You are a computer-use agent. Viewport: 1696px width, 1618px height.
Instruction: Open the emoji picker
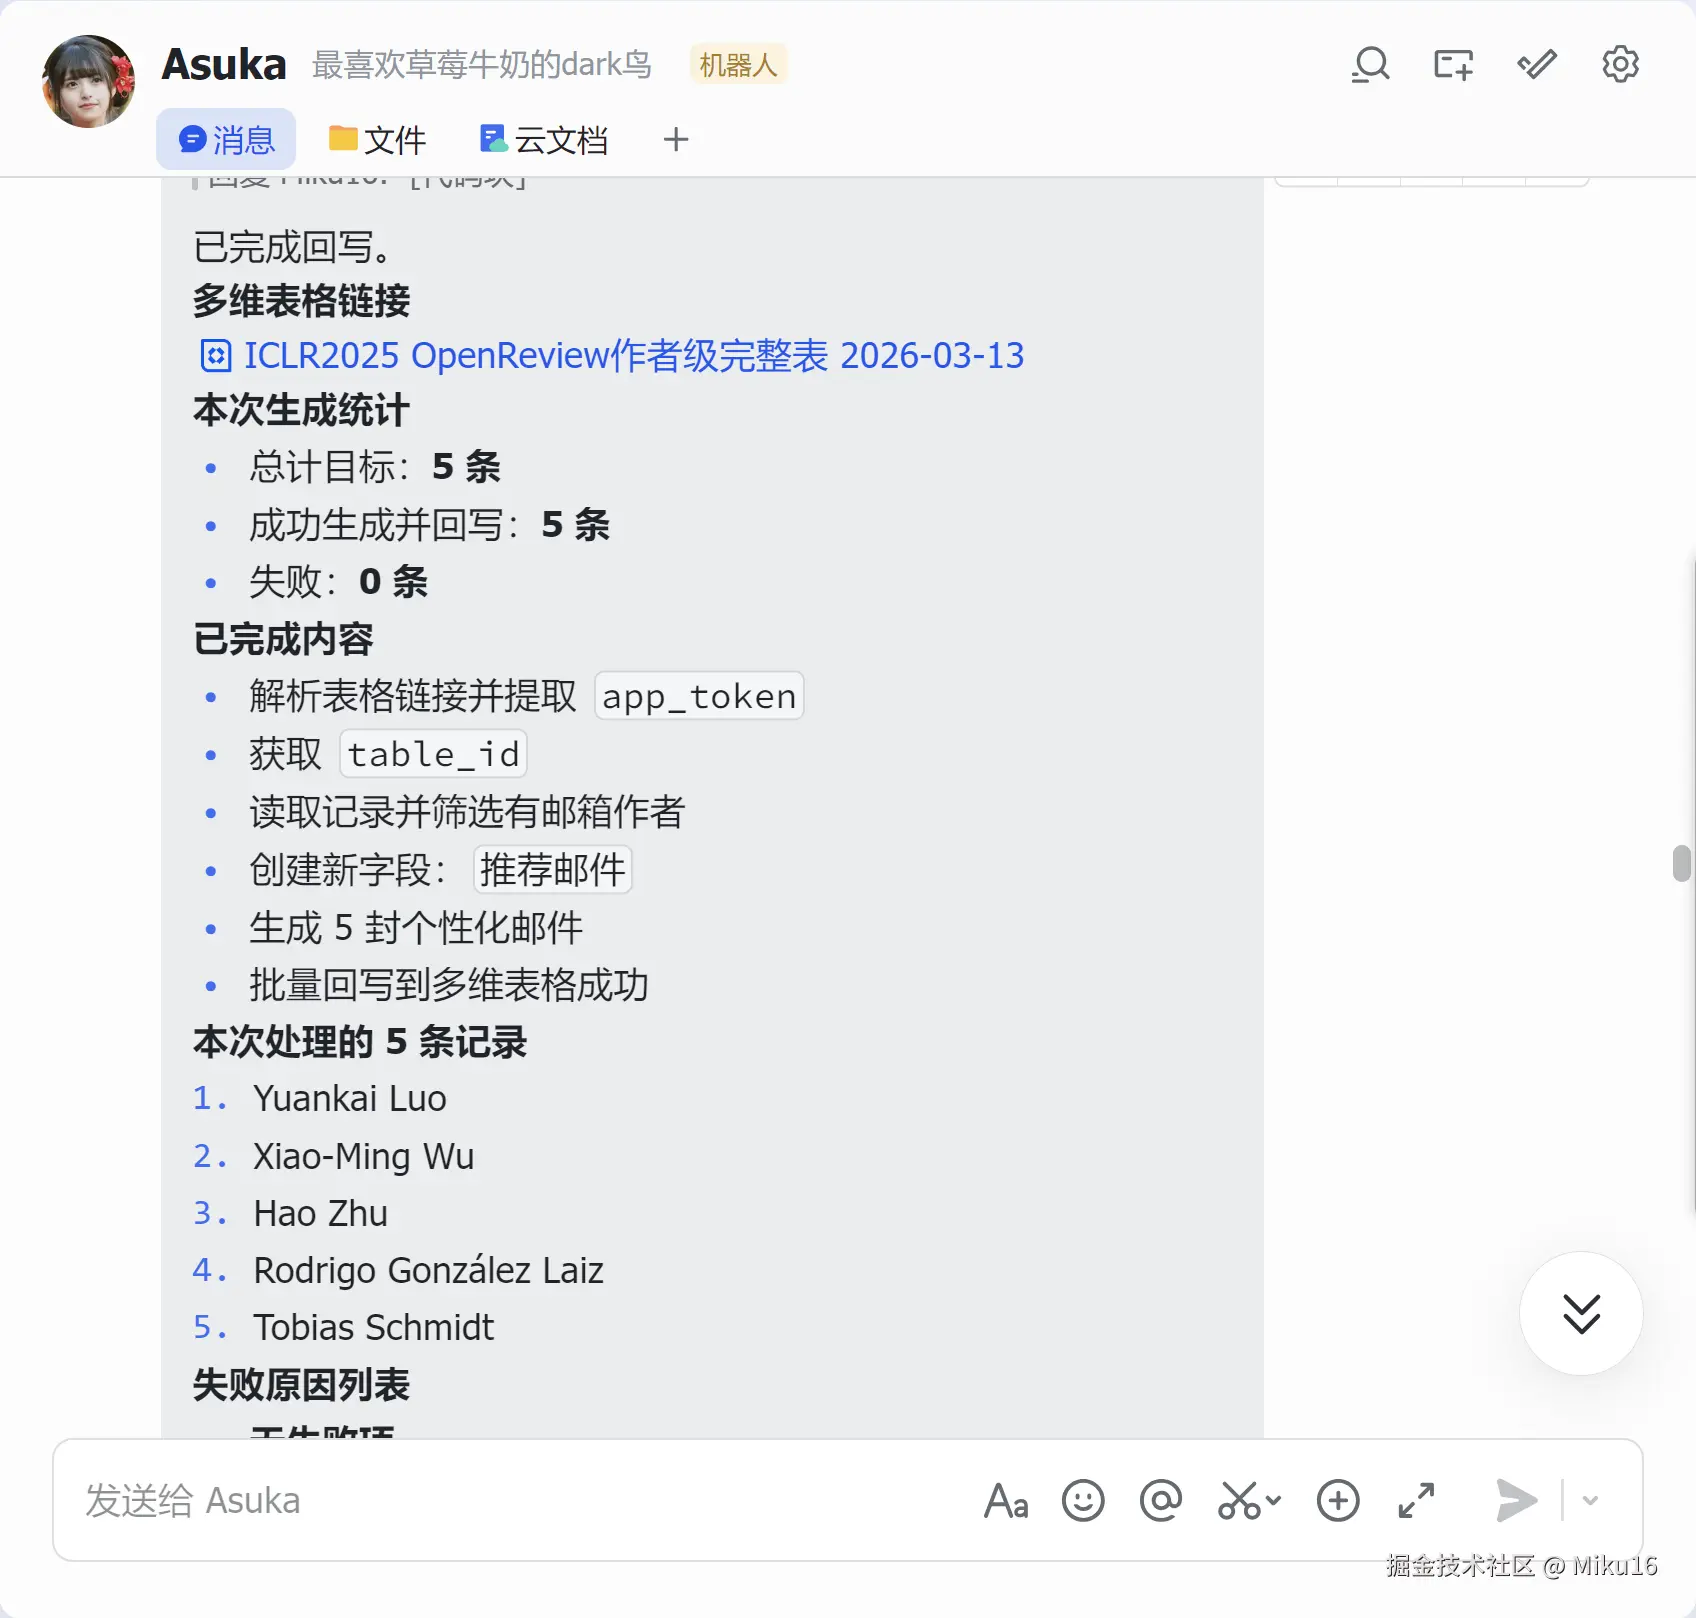point(1083,1501)
